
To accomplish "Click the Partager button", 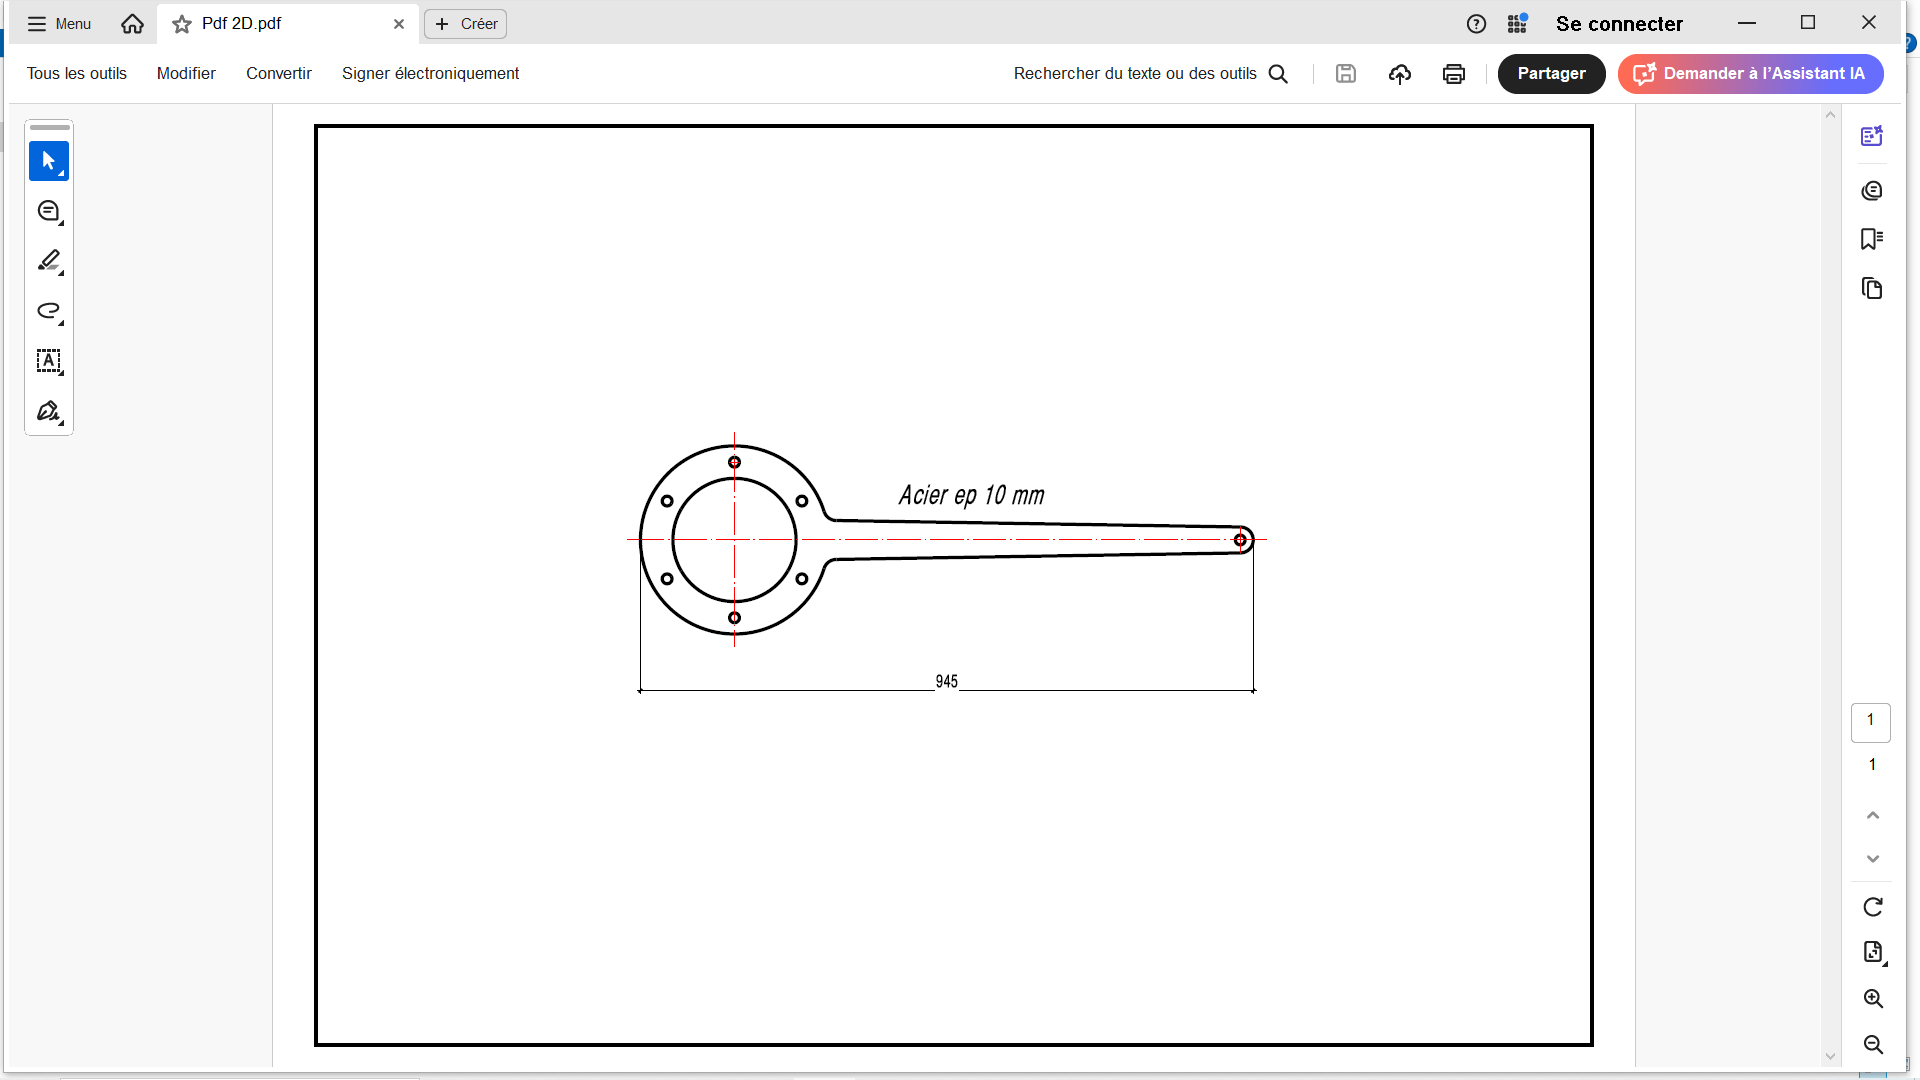I will (1550, 74).
